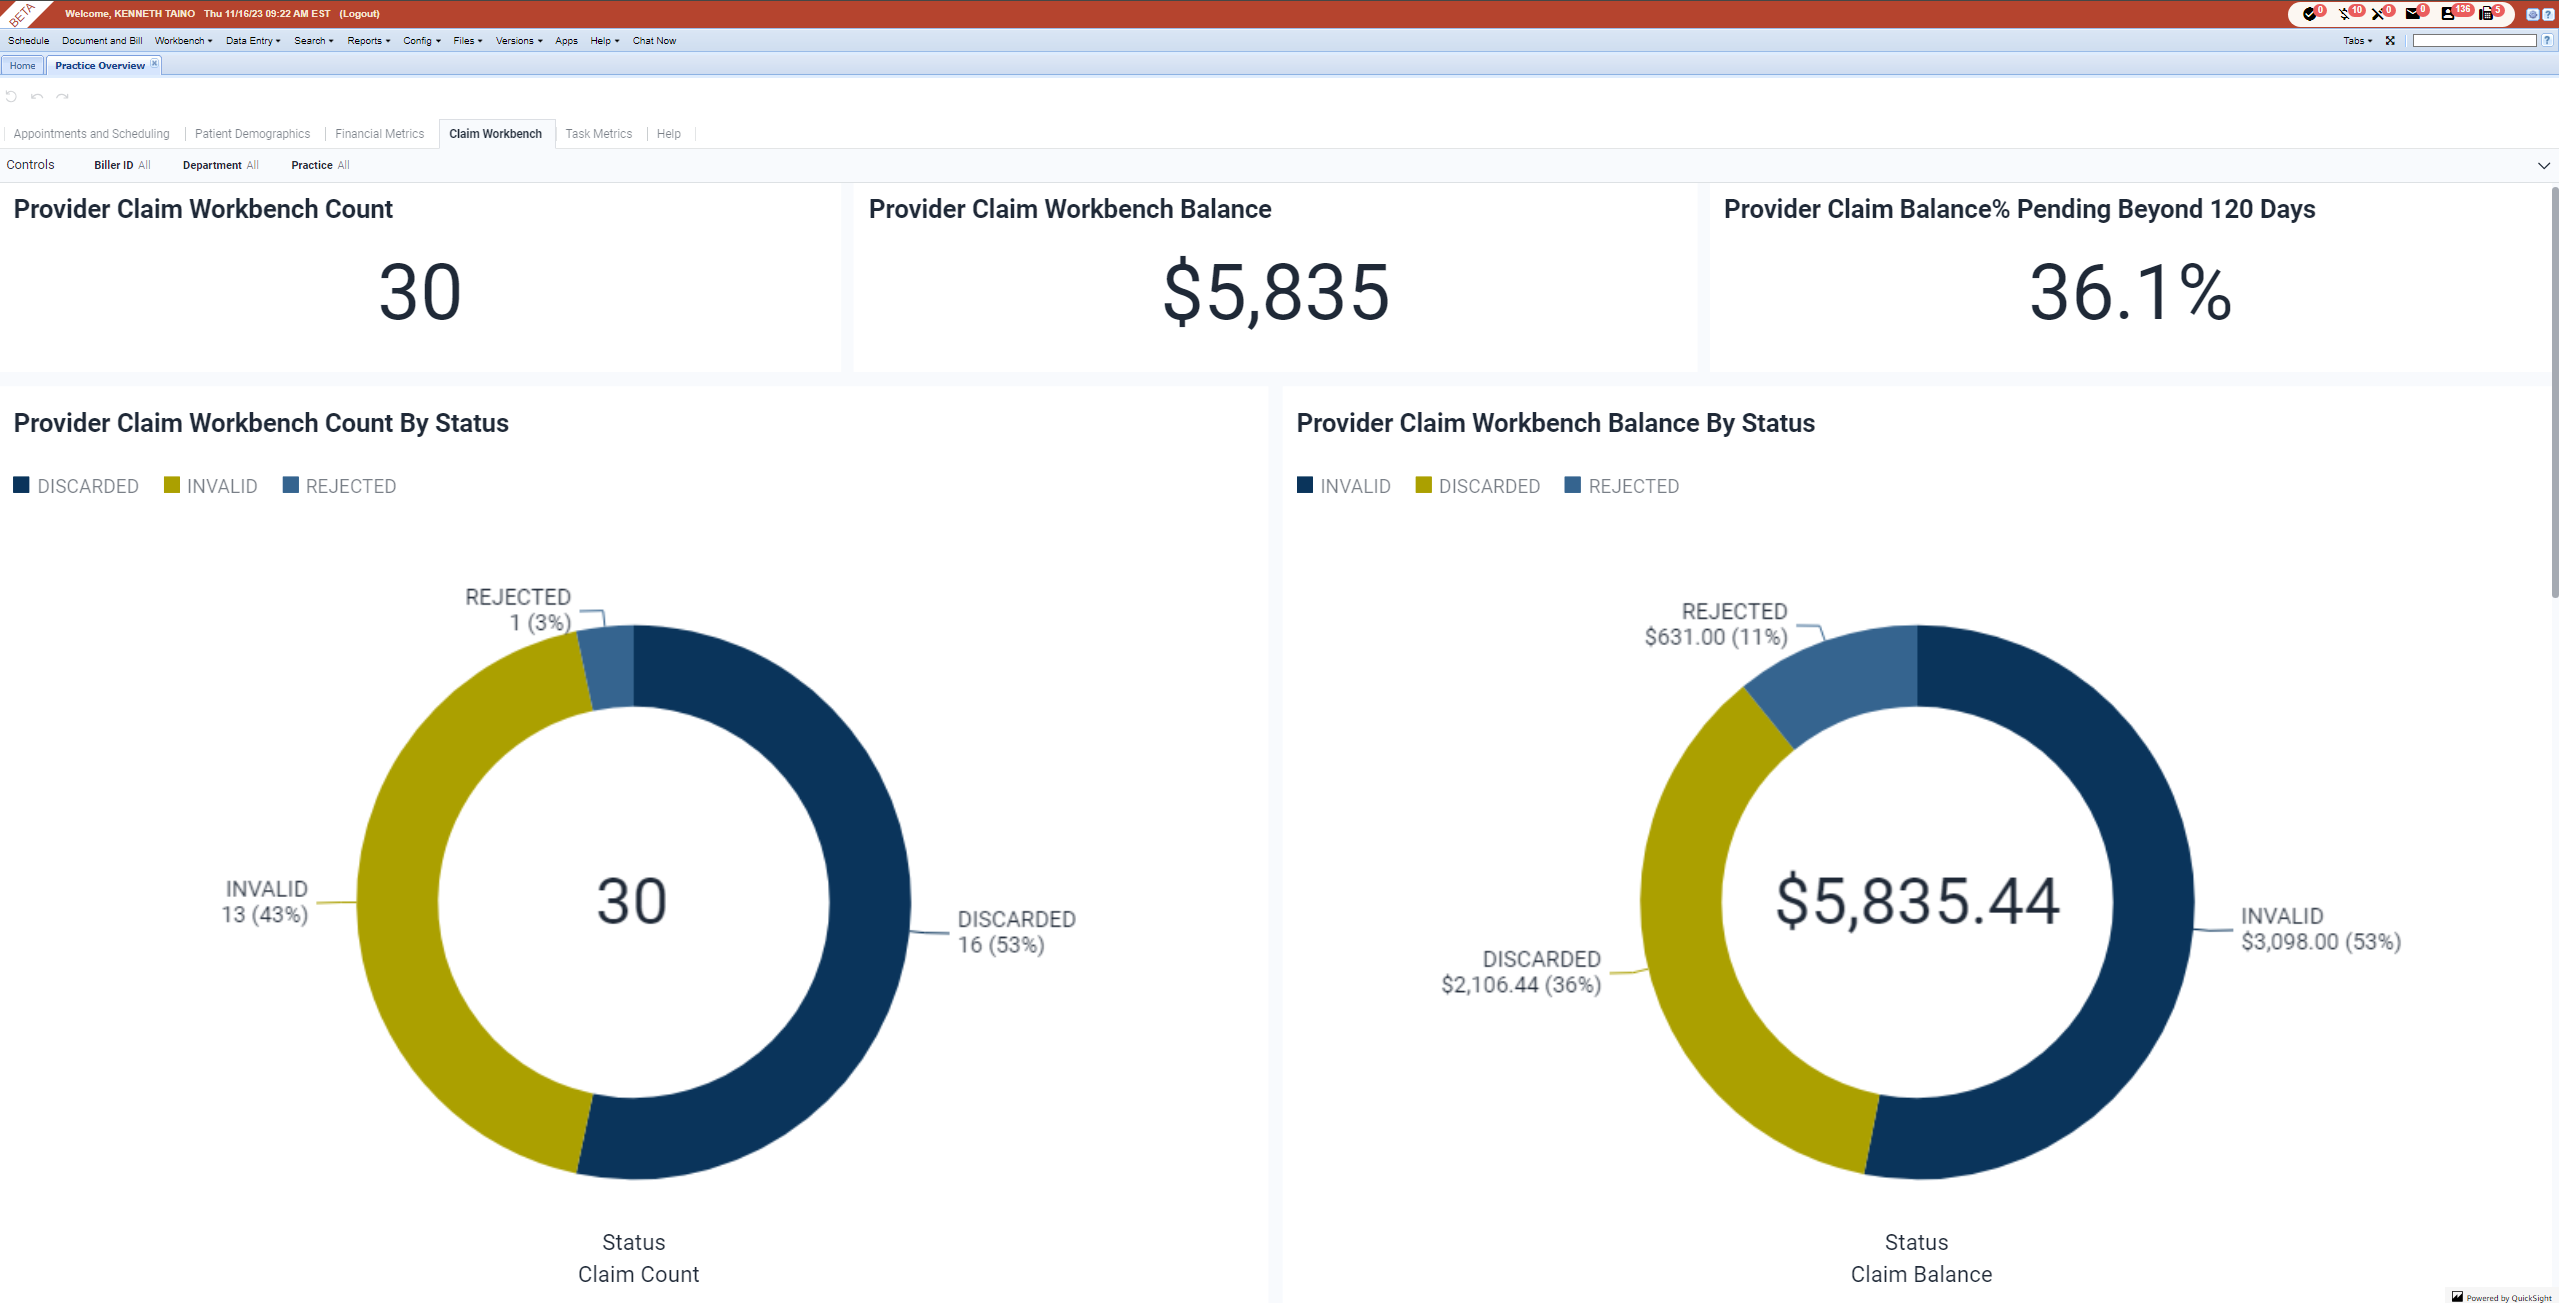Click Chat Now in the menu bar
The height and width of the screenshot is (1303, 2559).
[x=654, y=41]
